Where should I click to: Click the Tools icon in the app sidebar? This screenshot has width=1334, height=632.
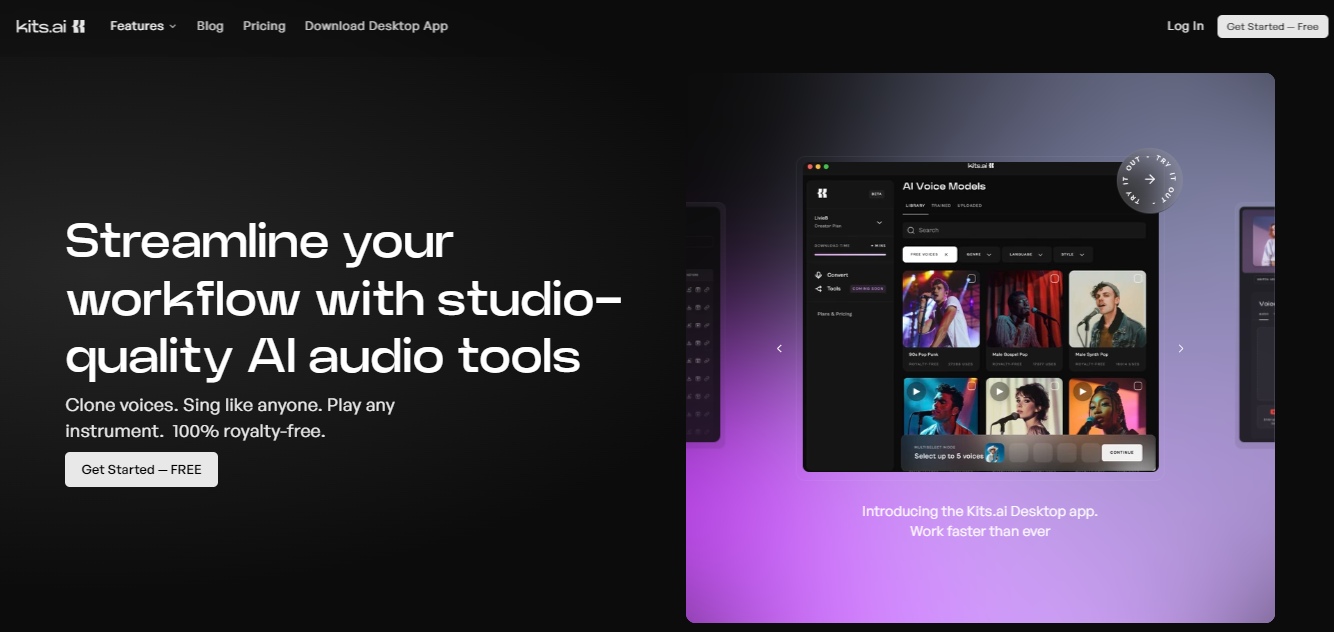[x=819, y=288]
